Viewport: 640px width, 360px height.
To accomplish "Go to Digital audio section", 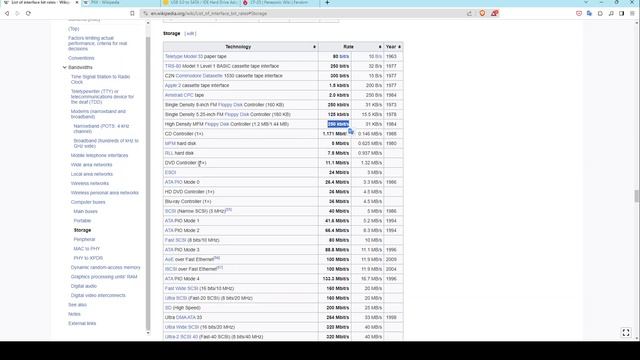I will pos(84,286).
